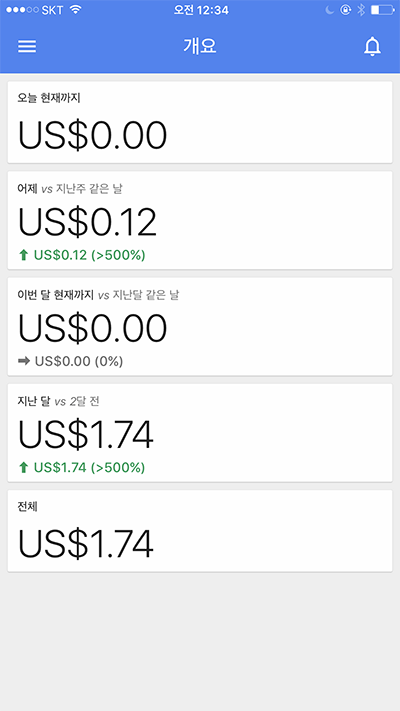The width and height of the screenshot is (400, 711).
Task: Tap the crescent moon Do Not Disturb icon
Action: tap(330, 10)
